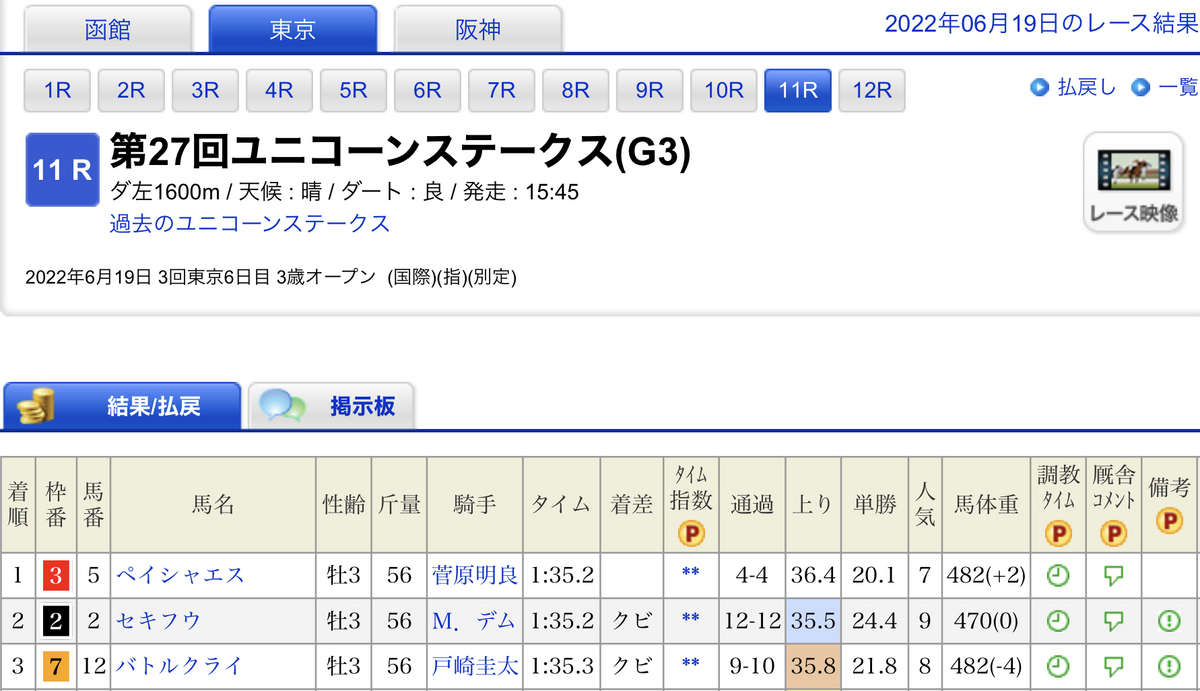Click speech bubbles icon on 掲示板 tab
1200x691 pixels.
click(282, 406)
